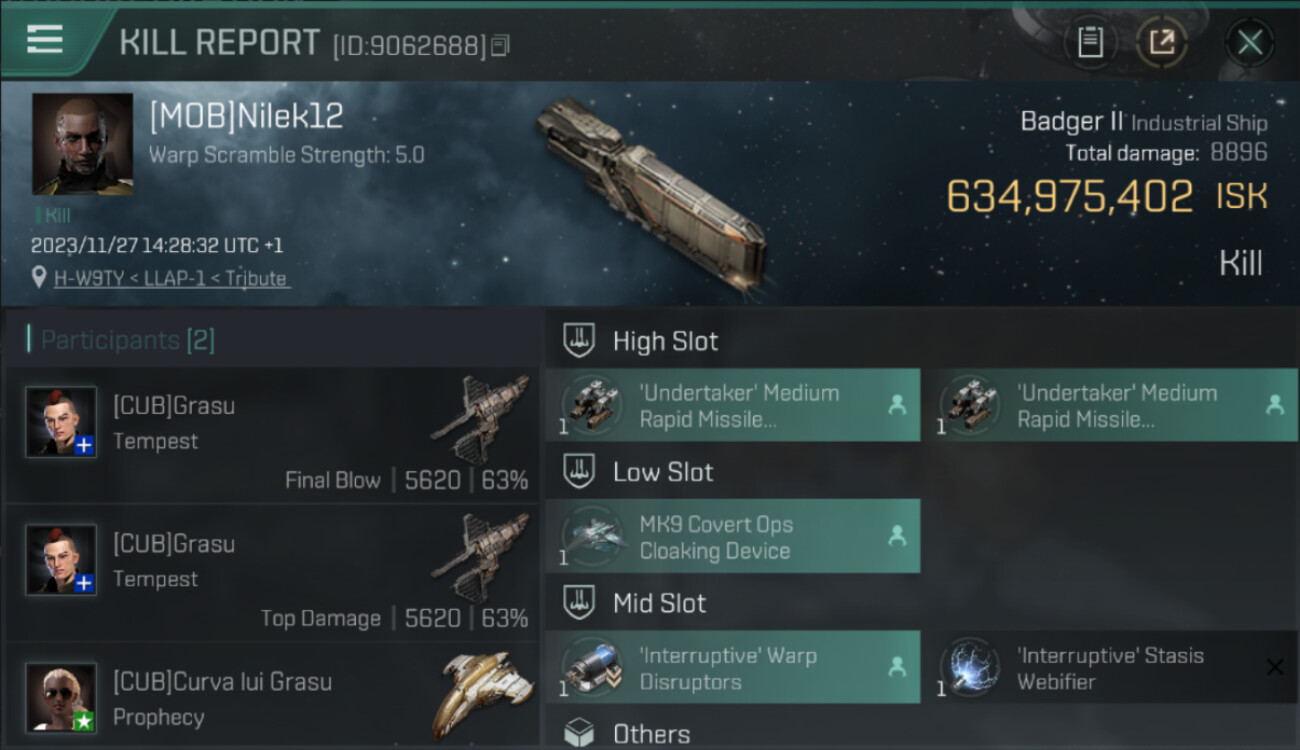This screenshot has height=750, width=1300.
Task: Select the second 'Undertaker' Medium Rapid Missile item
Action: pyautogui.click(x=1110, y=405)
